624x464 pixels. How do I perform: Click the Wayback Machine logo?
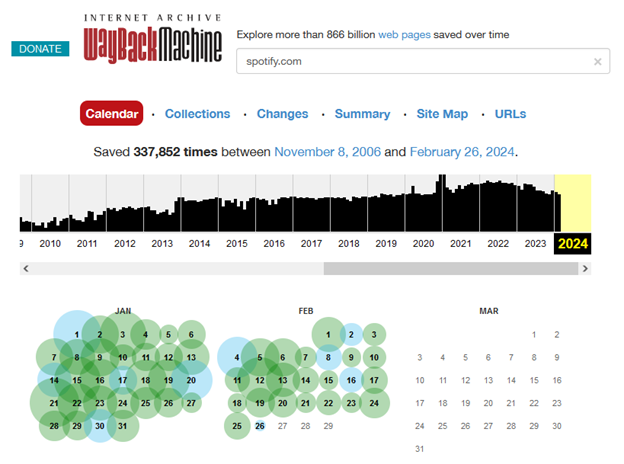152,39
